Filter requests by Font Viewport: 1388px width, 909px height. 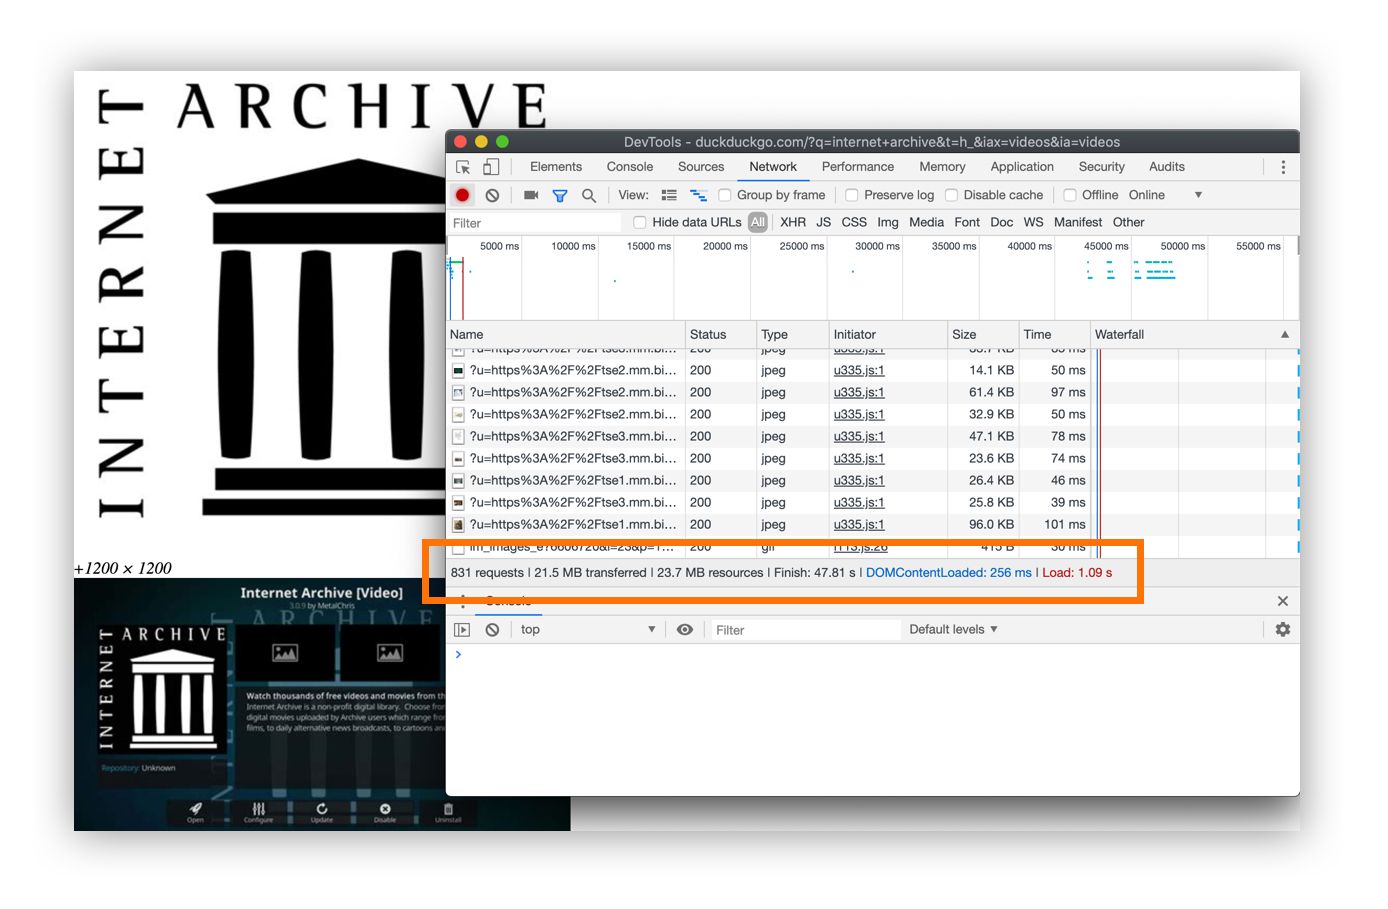[x=967, y=222]
